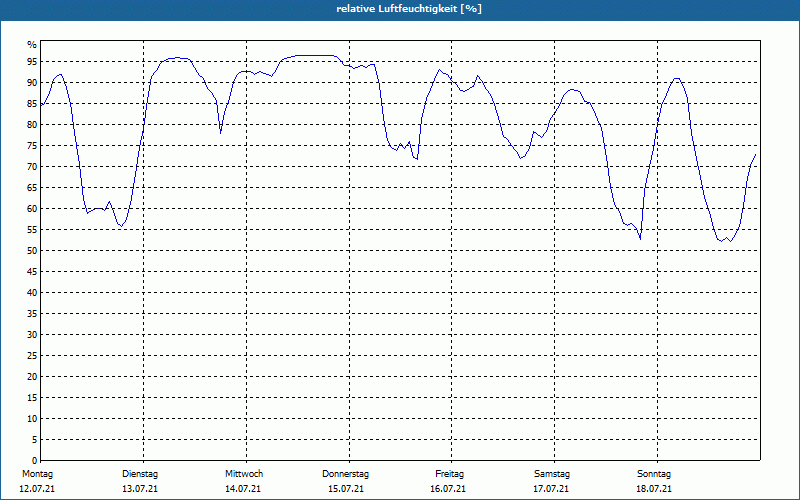Screen dimensions: 800x500
Task: Click the date label '13.07.21'
Action: click(140, 489)
